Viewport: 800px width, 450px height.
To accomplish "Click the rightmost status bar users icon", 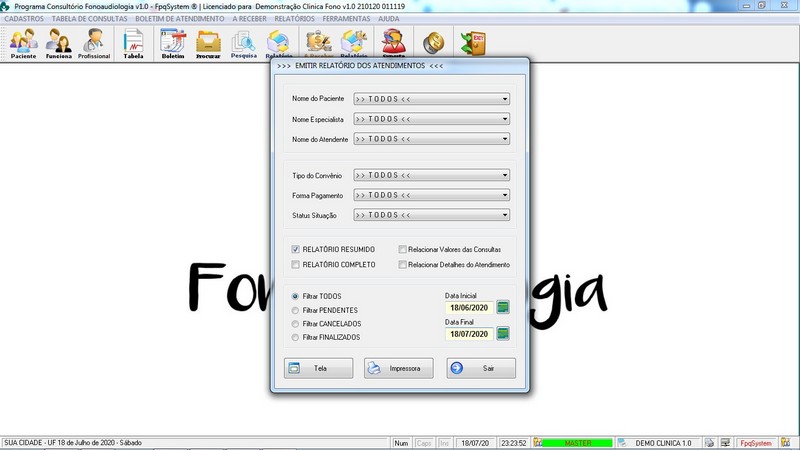I will pos(785,443).
